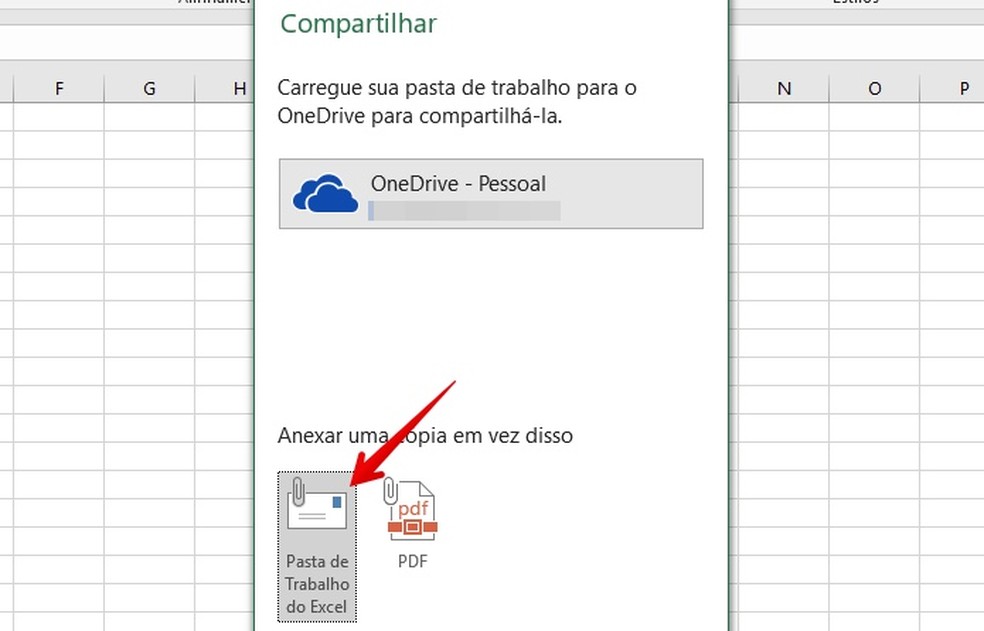Click the paperclip on the PDF icon
This screenshot has height=631, width=984.
coord(392,492)
